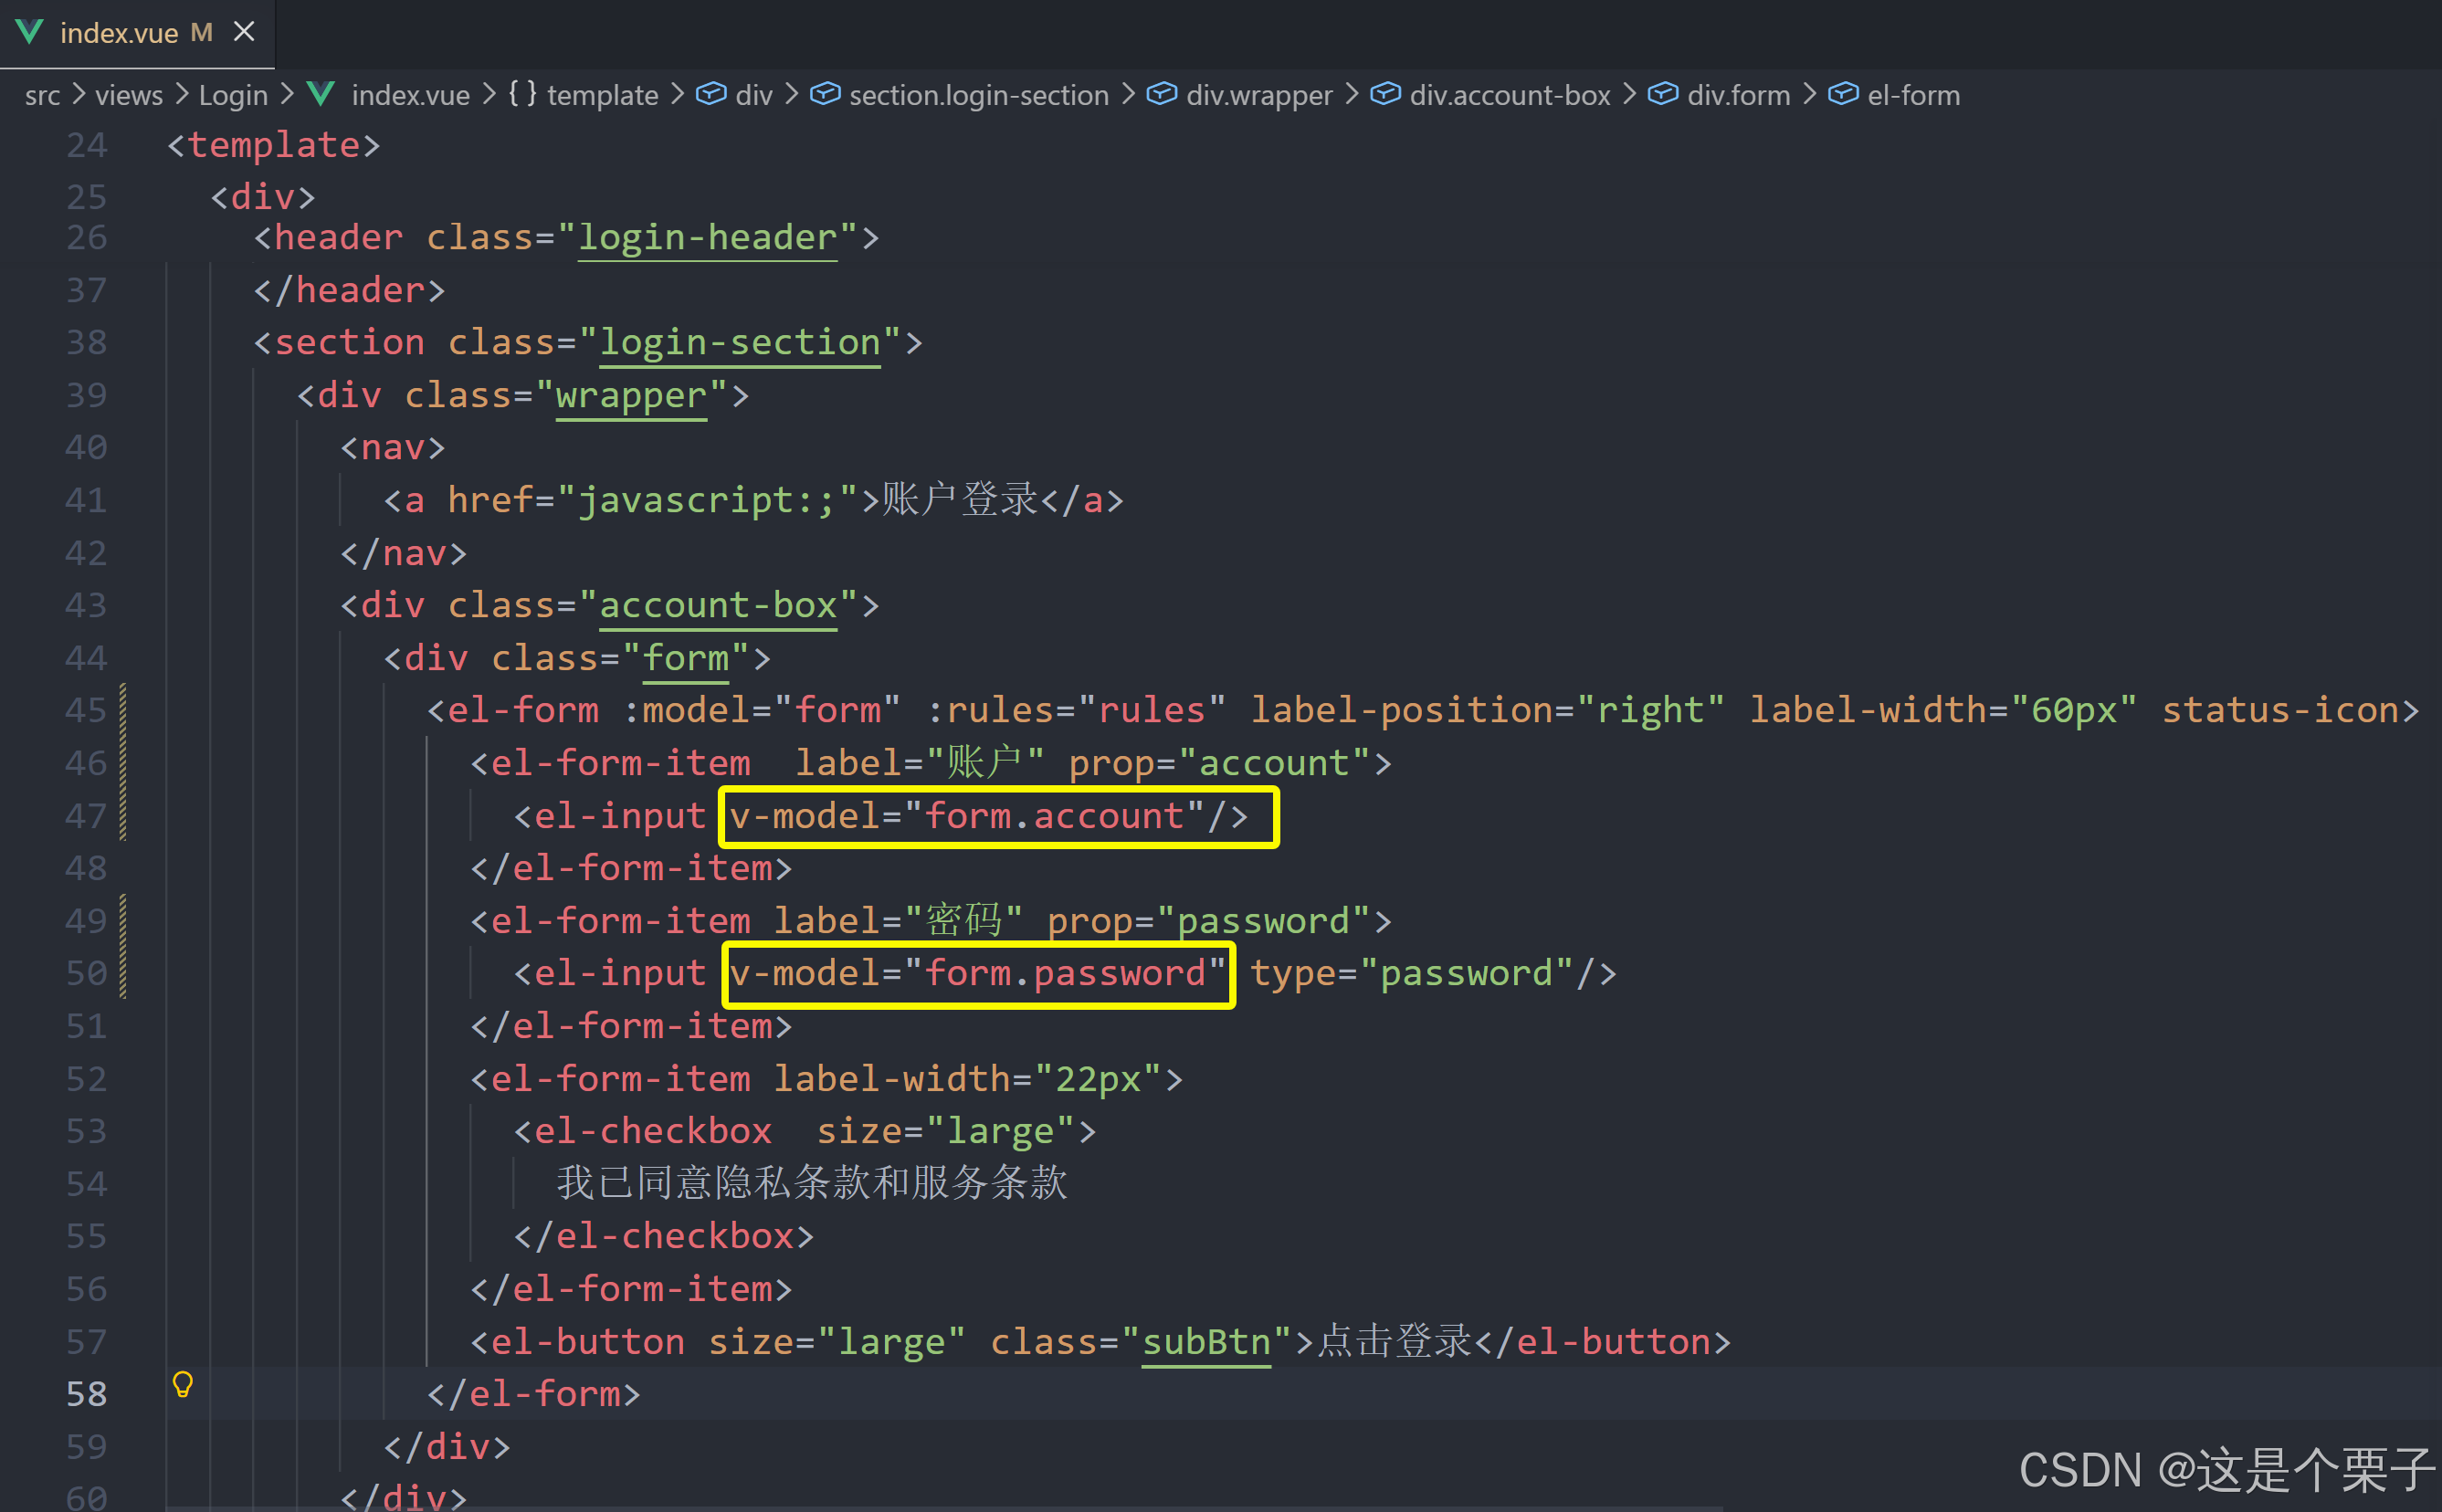
Task: Select the index.vue tab
Action: pos(118,33)
